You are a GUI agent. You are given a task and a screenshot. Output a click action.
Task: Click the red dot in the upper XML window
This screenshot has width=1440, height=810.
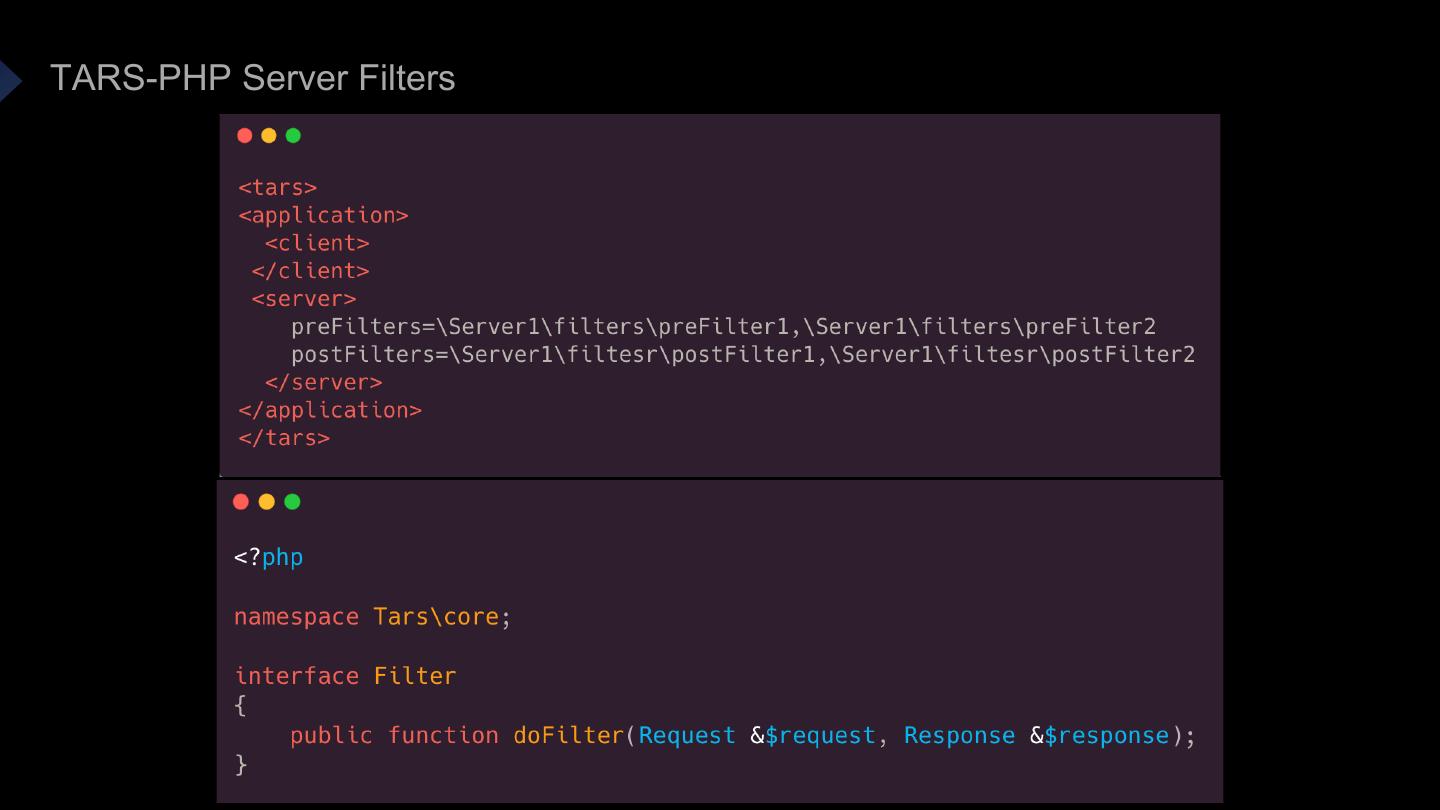point(245,135)
